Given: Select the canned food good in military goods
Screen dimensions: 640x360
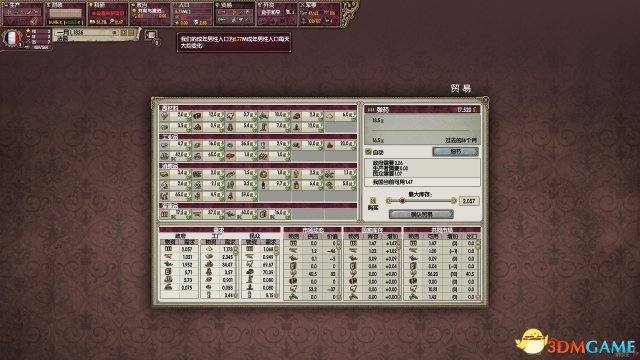Looking at the screenshot, I should click(x=275, y=213).
